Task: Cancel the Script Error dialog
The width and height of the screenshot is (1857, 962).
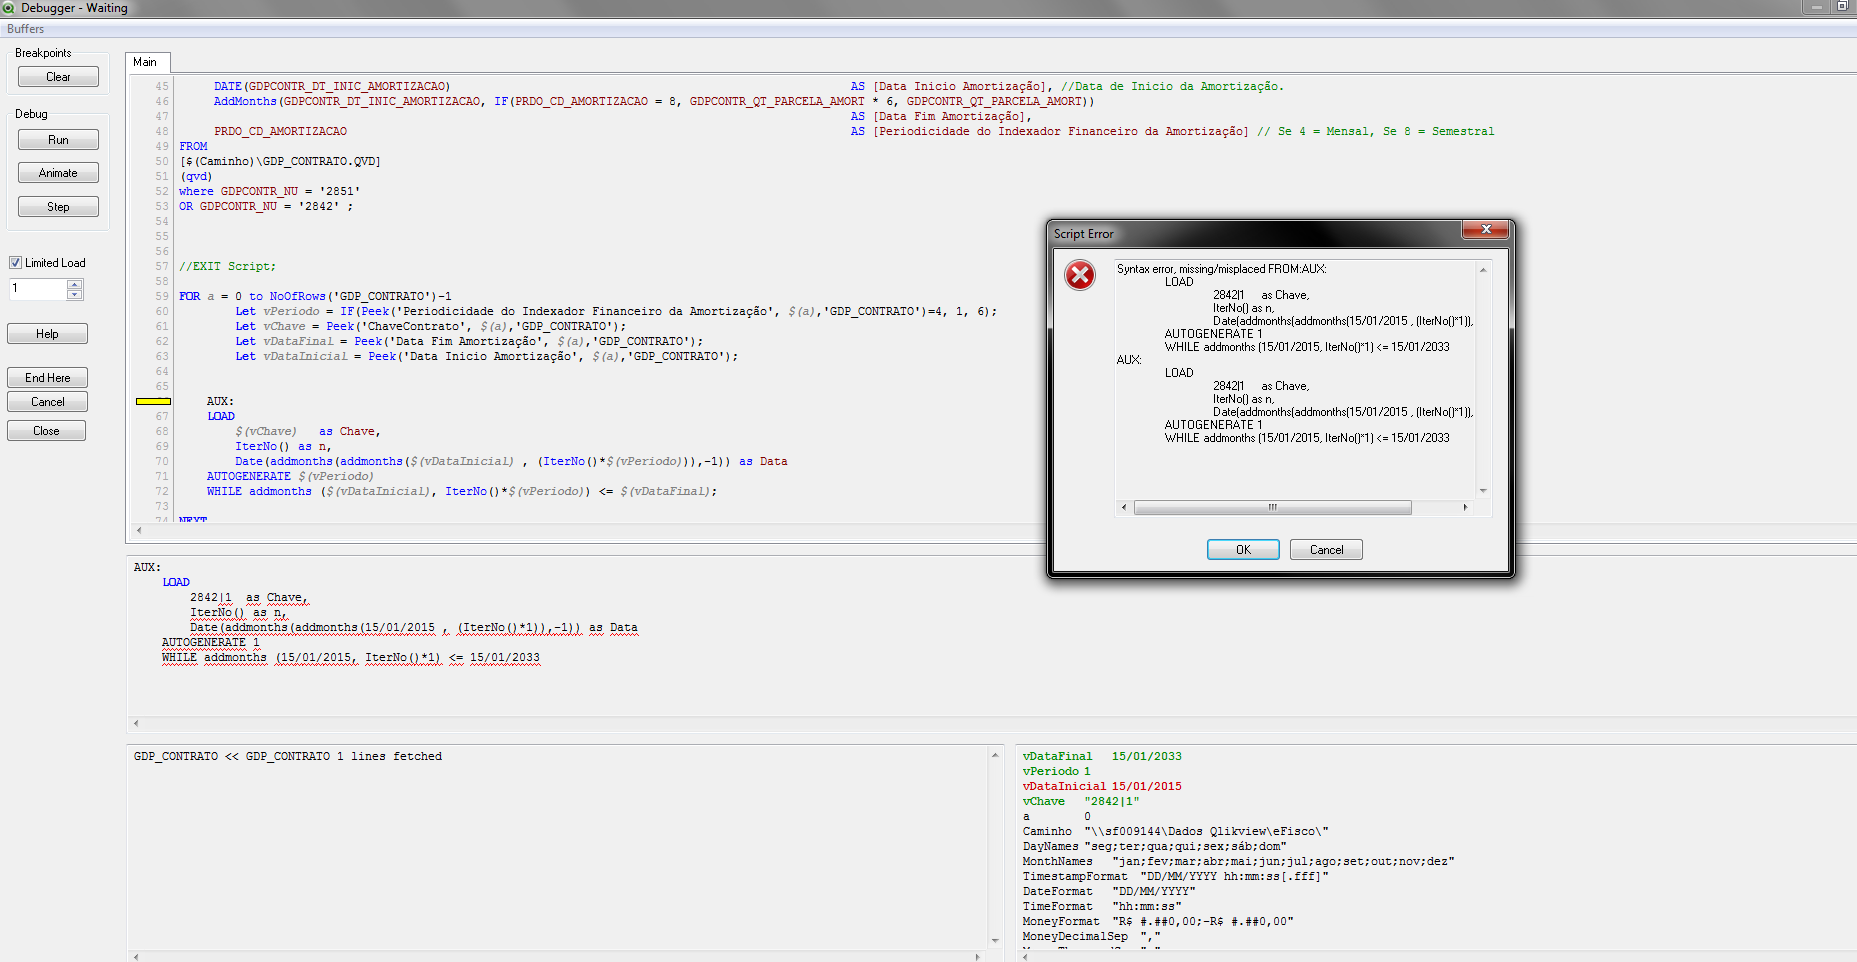Action: [x=1326, y=550]
